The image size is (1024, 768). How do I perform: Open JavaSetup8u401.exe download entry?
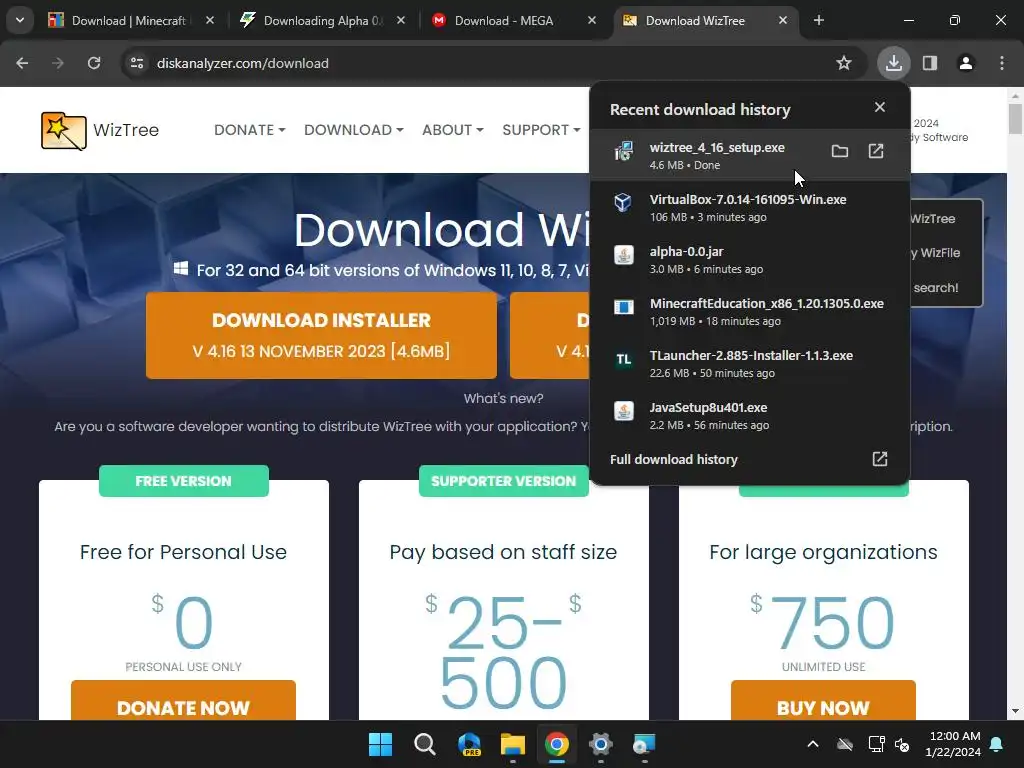point(750,416)
